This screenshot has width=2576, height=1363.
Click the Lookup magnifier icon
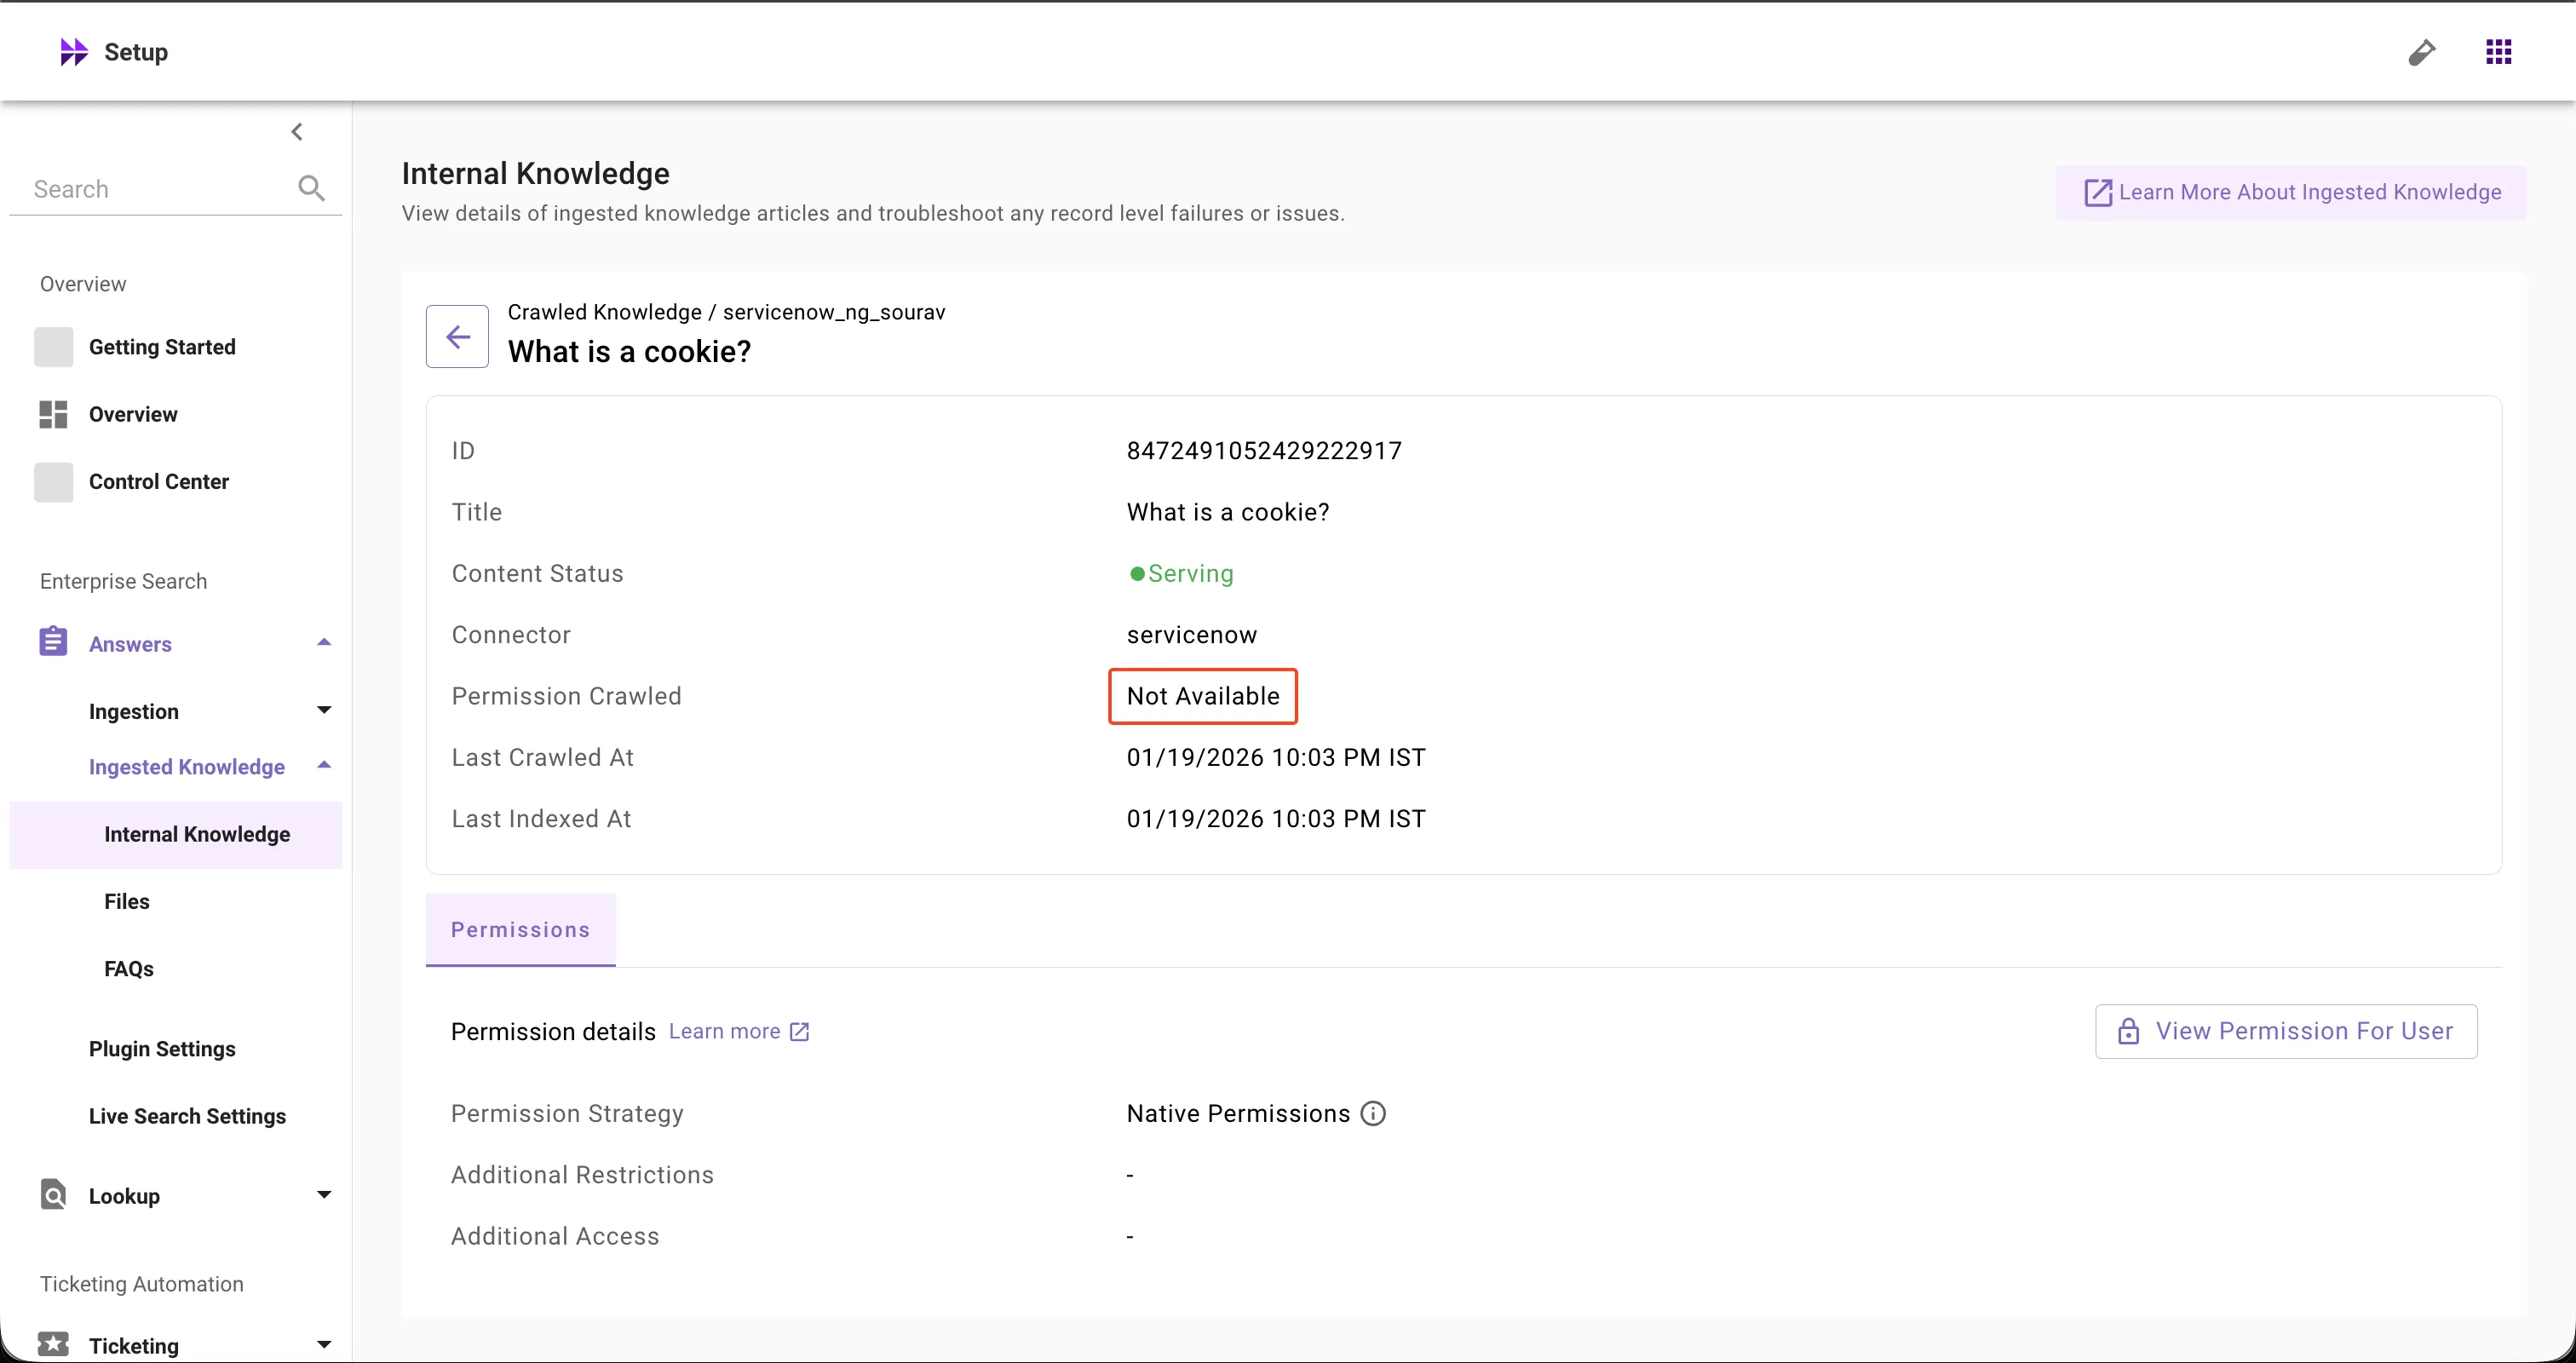(53, 1195)
